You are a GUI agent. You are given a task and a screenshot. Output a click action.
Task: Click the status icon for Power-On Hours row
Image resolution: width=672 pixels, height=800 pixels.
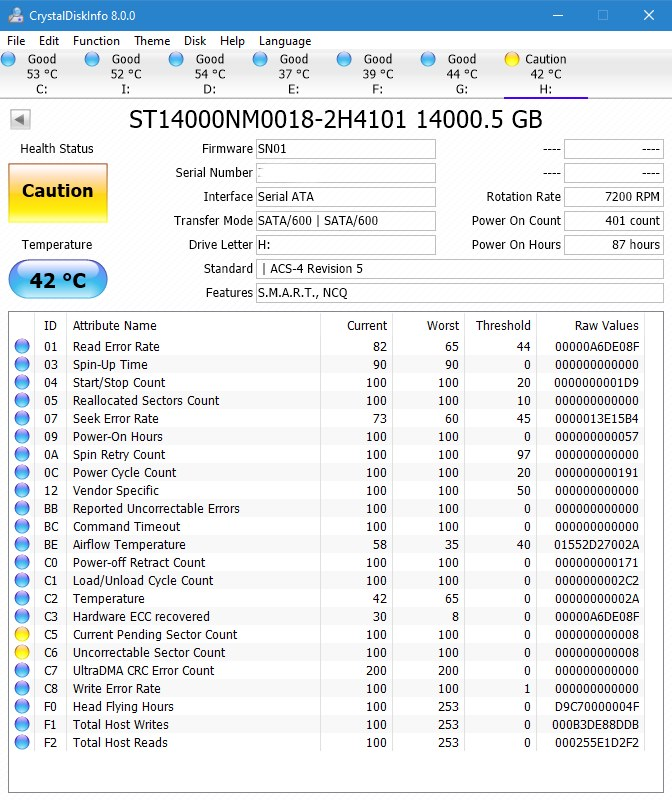coord(22,436)
